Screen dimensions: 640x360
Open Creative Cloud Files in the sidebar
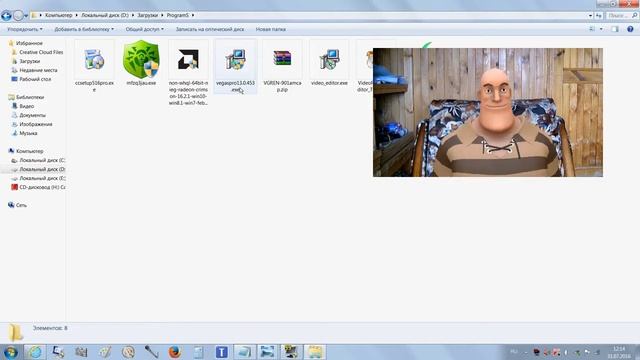(x=41, y=52)
